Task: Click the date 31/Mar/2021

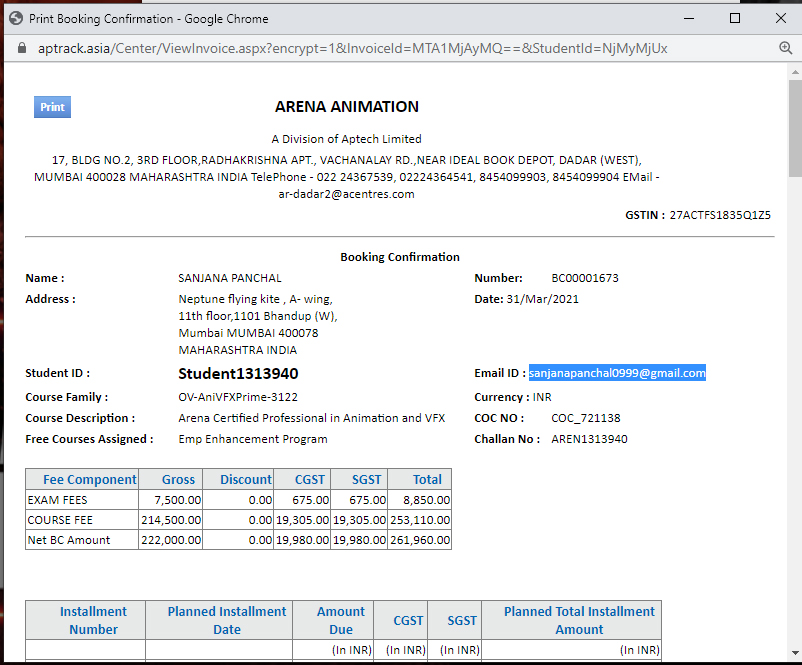Action: pos(542,299)
